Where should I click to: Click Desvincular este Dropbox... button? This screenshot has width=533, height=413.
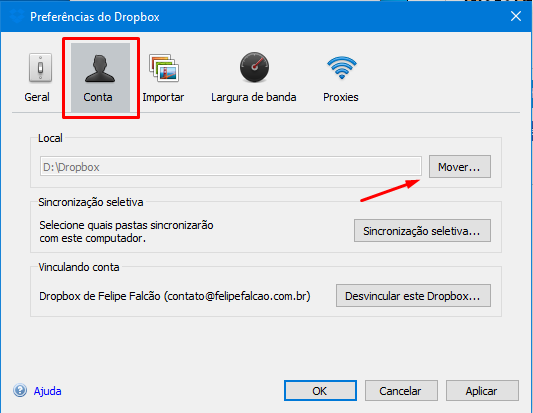(x=413, y=295)
